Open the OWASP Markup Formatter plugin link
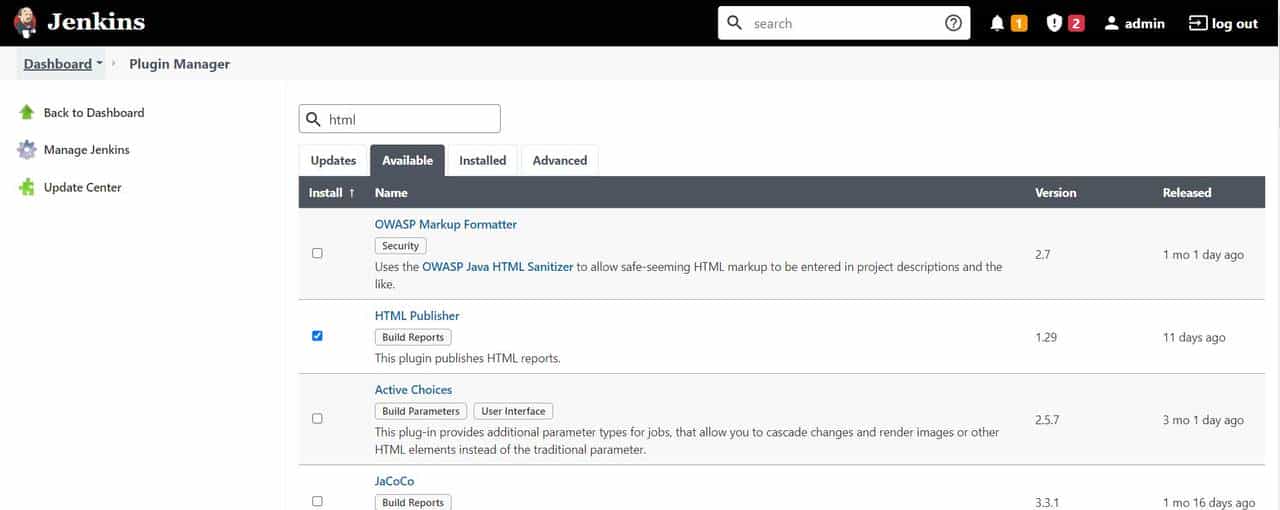The height and width of the screenshot is (510, 1280). (x=446, y=225)
